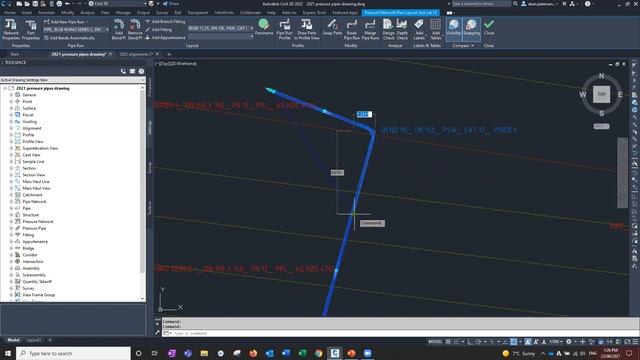The height and width of the screenshot is (360, 640).
Task: Open the Add New Pipe Run dropdown
Action: click(x=66, y=22)
